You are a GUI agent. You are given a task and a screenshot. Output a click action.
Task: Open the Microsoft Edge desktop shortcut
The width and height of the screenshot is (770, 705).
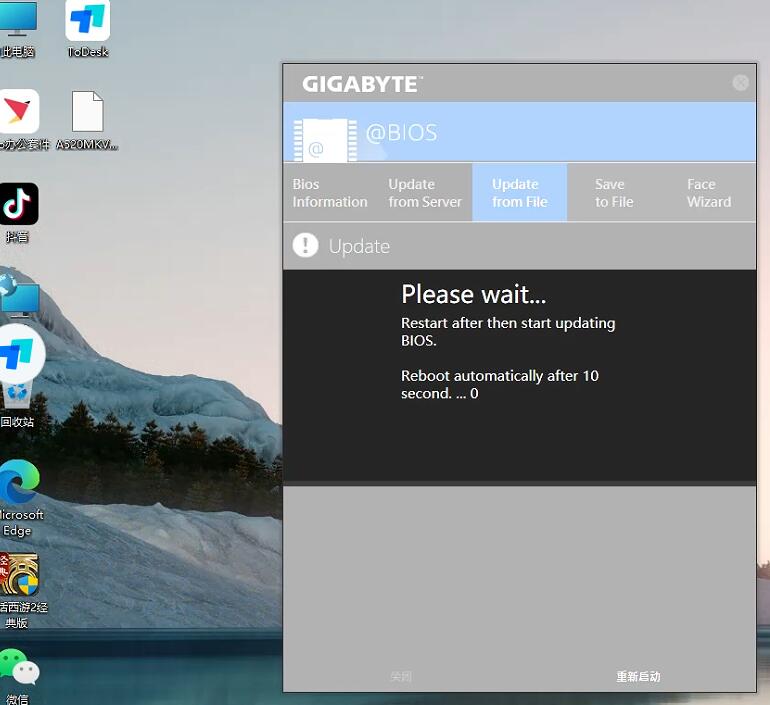tap(18, 486)
